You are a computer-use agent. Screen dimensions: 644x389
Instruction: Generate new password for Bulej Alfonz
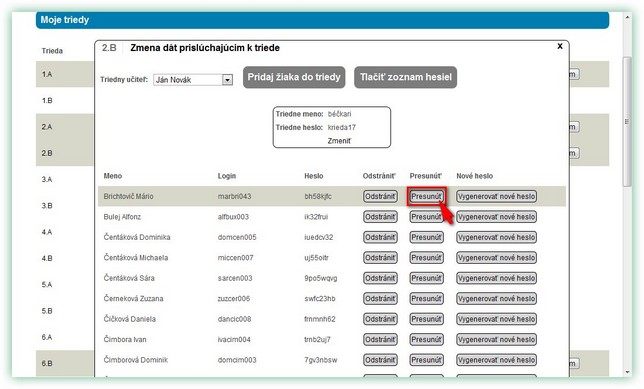pos(497,217)
